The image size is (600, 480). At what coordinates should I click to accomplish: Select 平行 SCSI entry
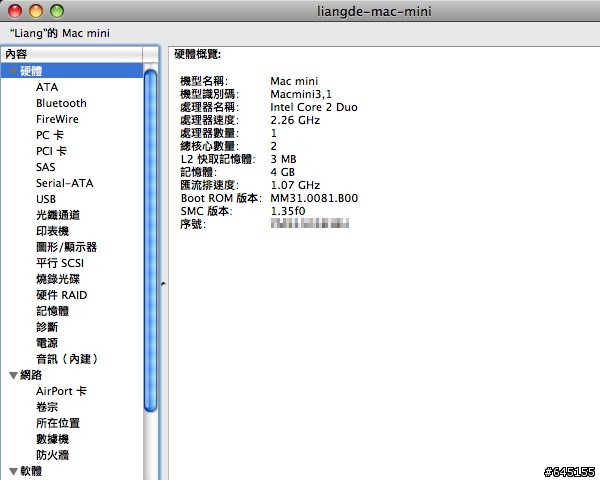tap(60, 263)
